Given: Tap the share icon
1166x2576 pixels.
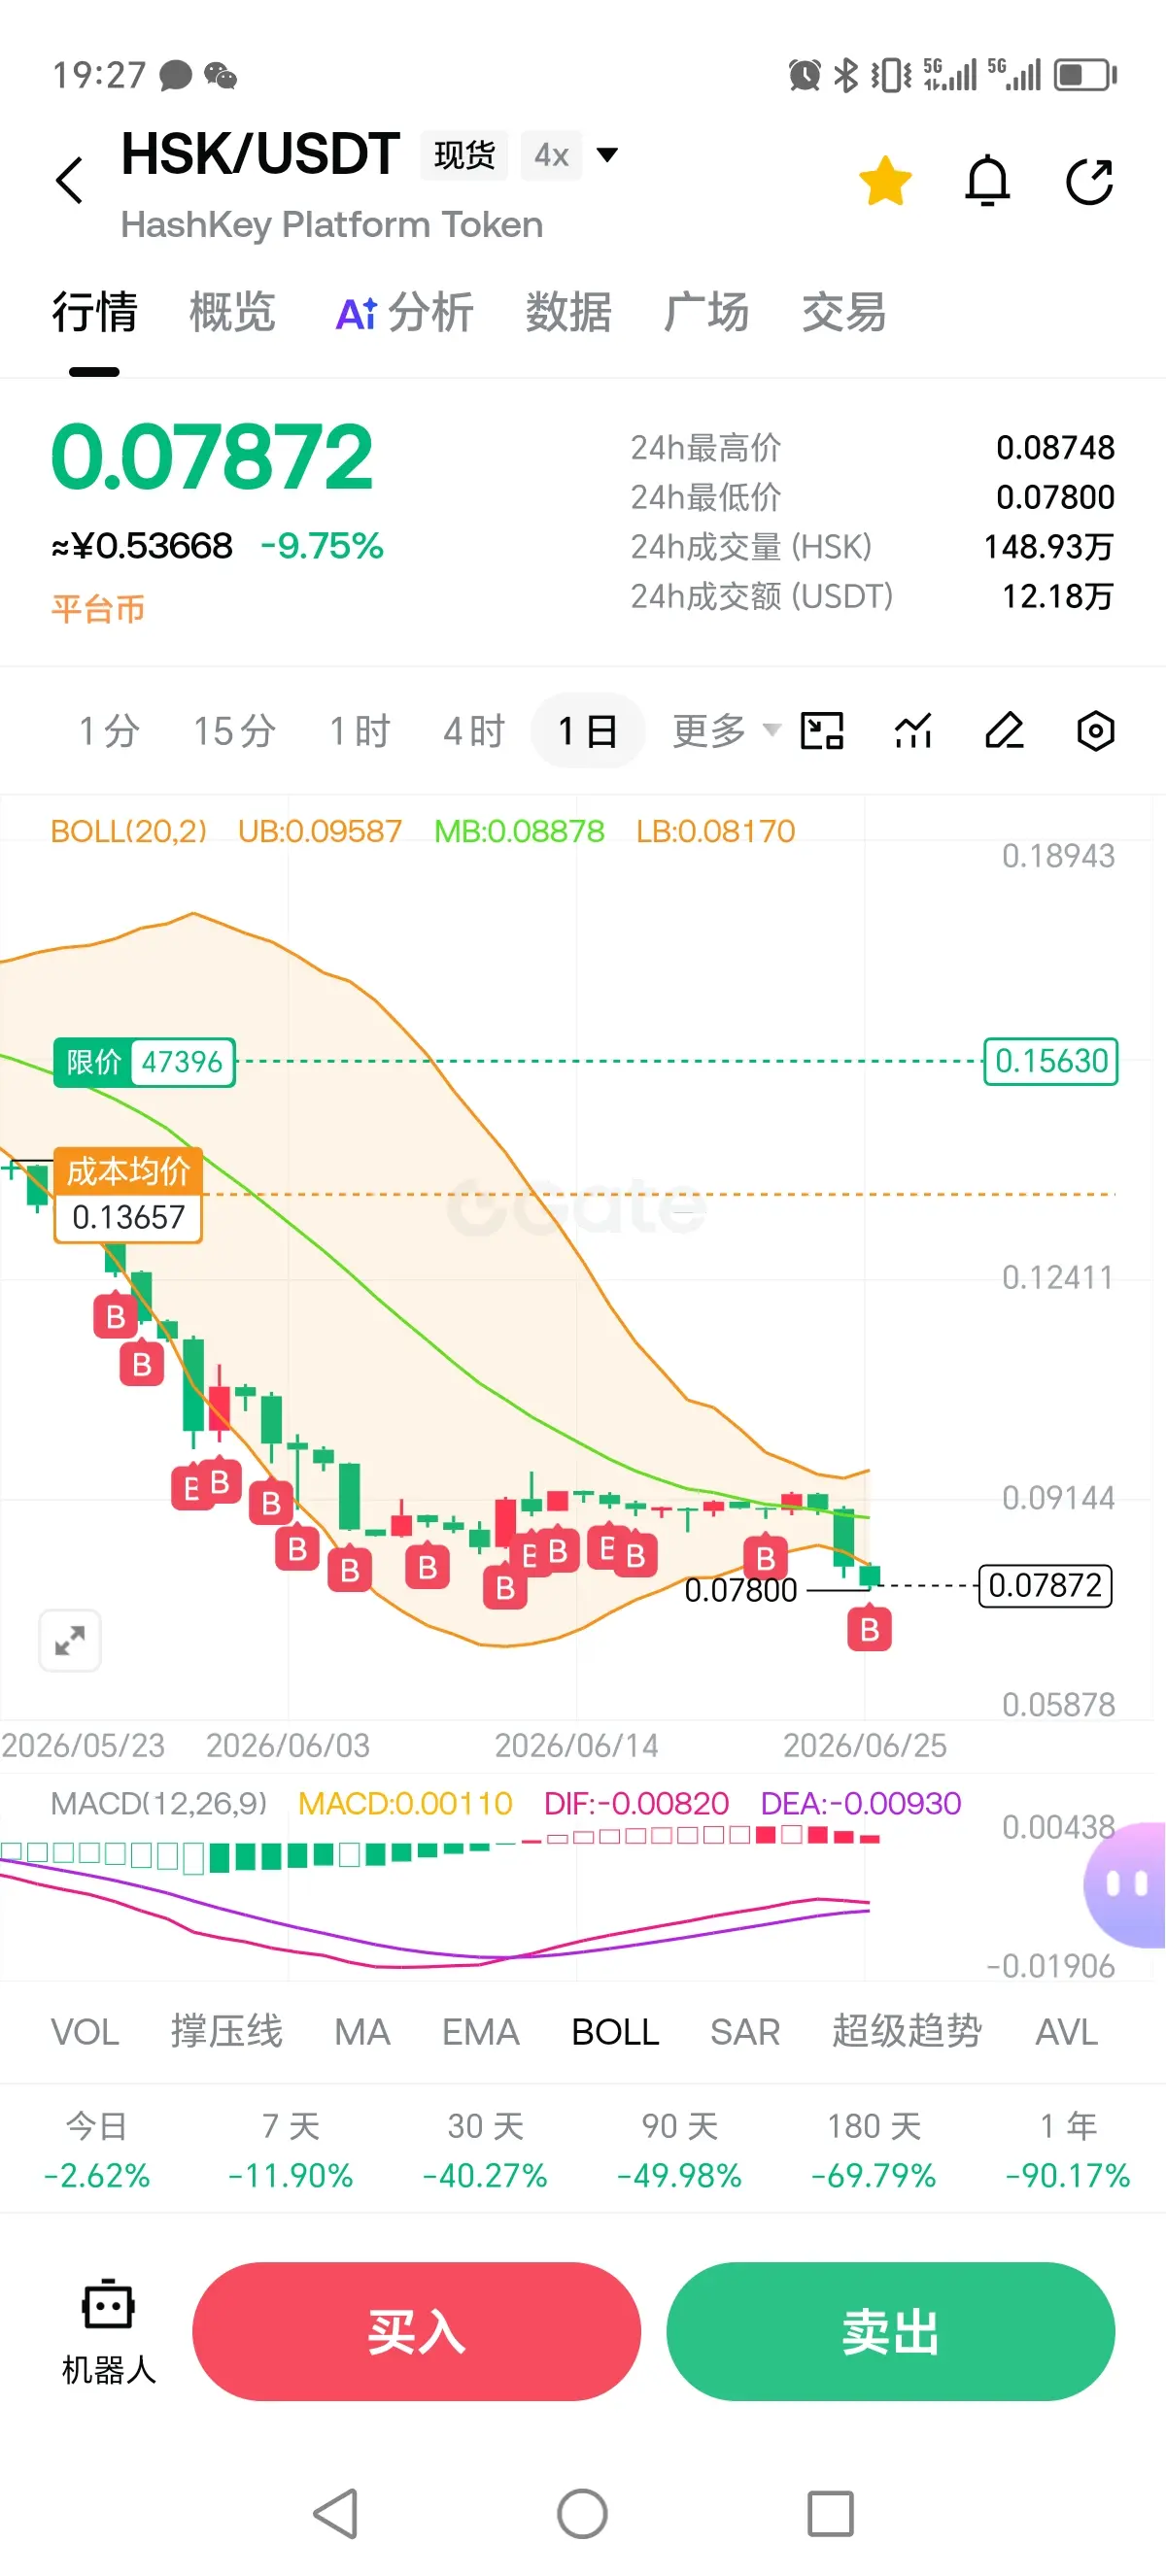Looking at the screenshot, I should pyautogui.click(x=1090, y=181).
